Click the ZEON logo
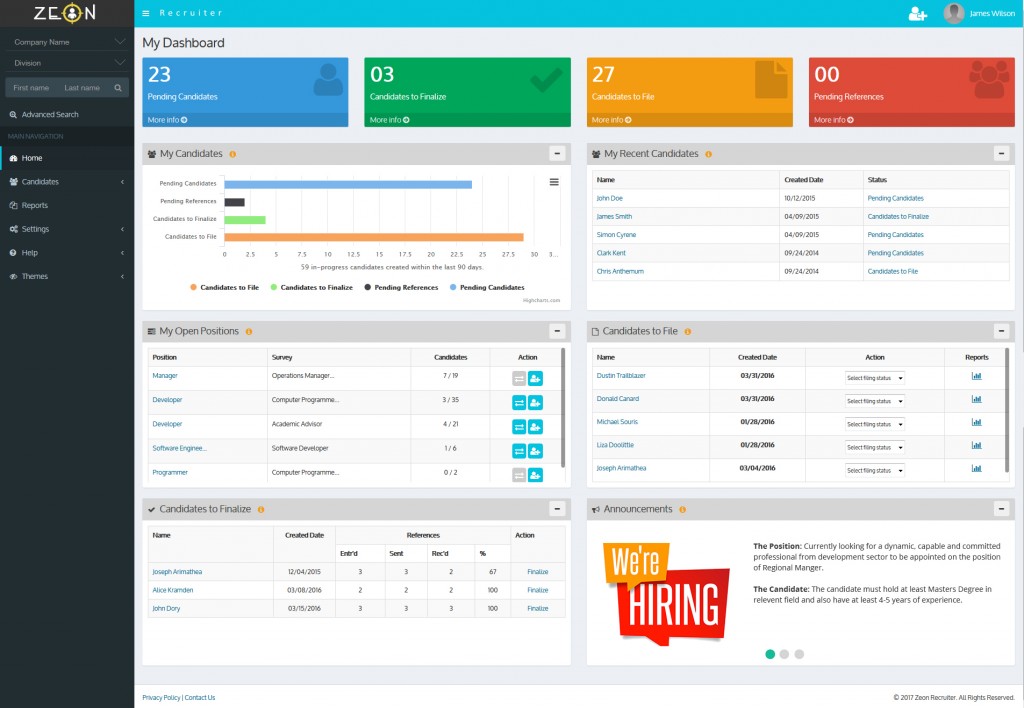The image size is (1024, 708). pos(65,12)
